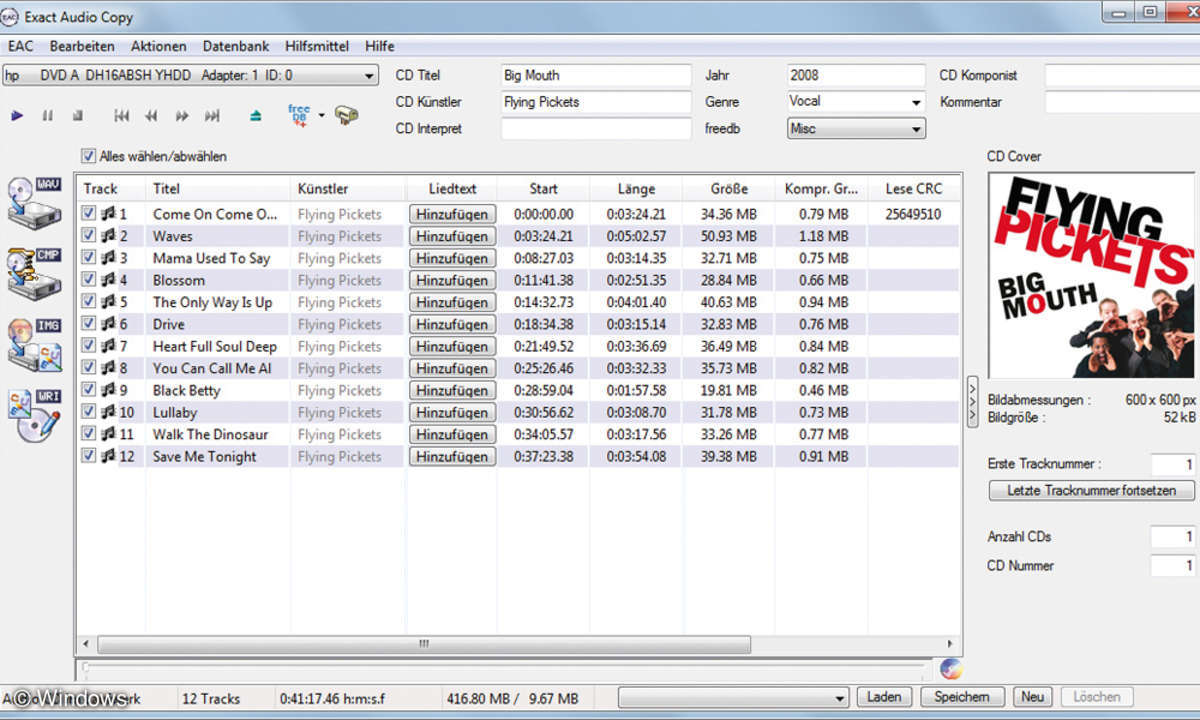This screenshot has width=1200, height=720.
Task: Uncheck track 2 Waves checkbox
Action: (89, 236)
